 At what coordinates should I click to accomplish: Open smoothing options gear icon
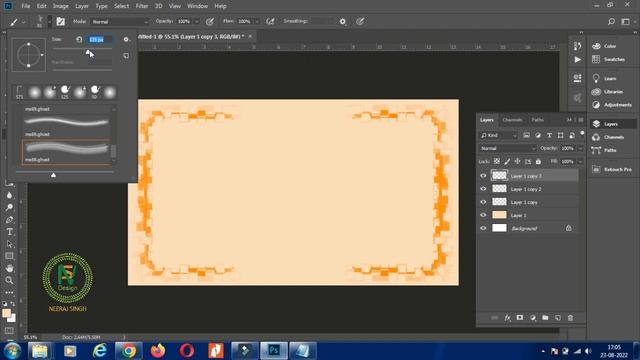click(x=343, y=22)
